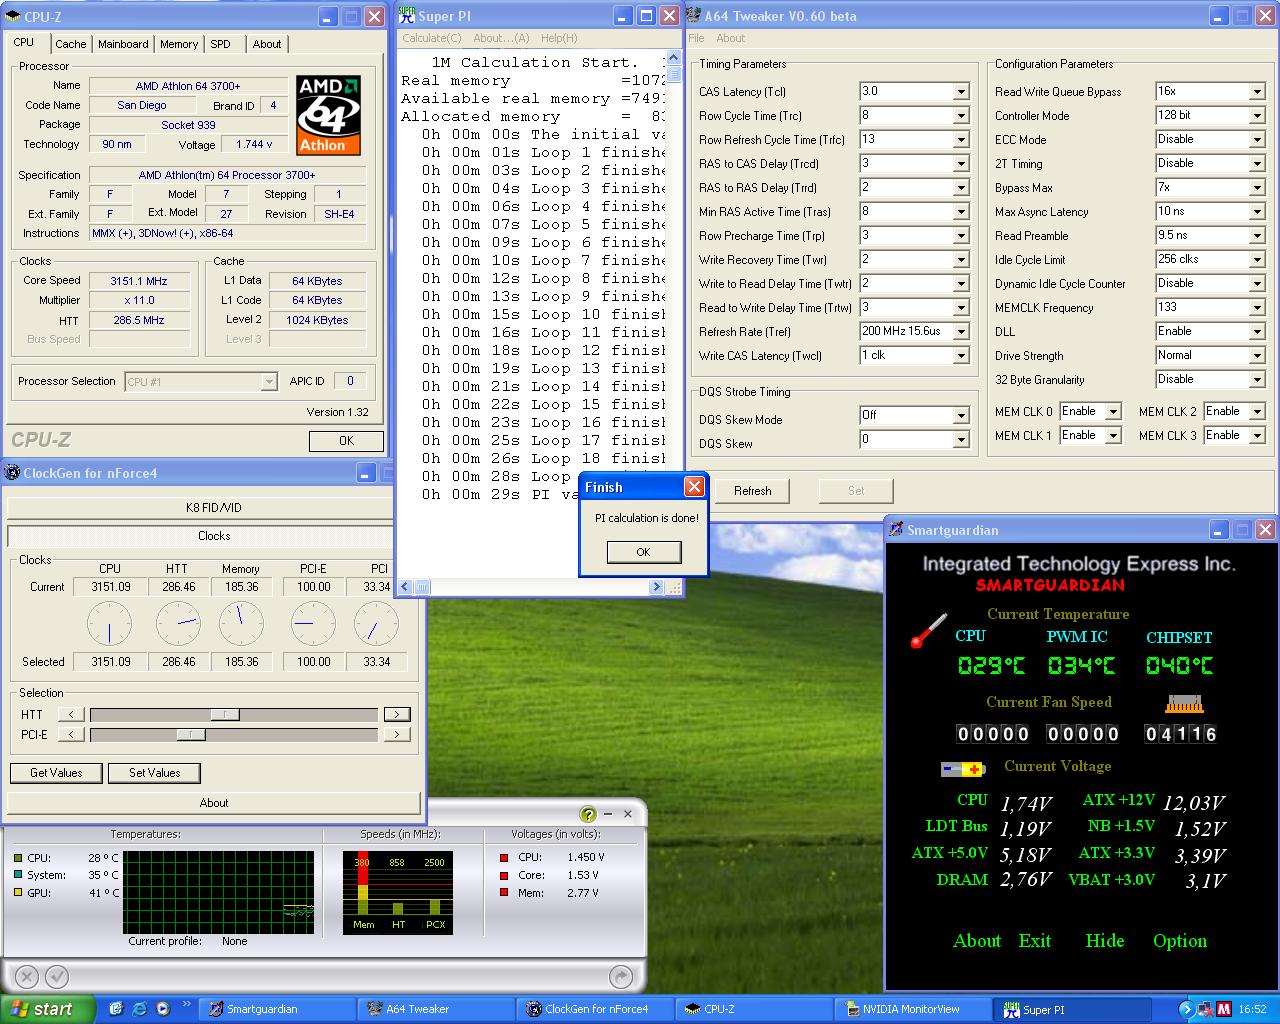Click the Smartguardian title bar icon

896,530
